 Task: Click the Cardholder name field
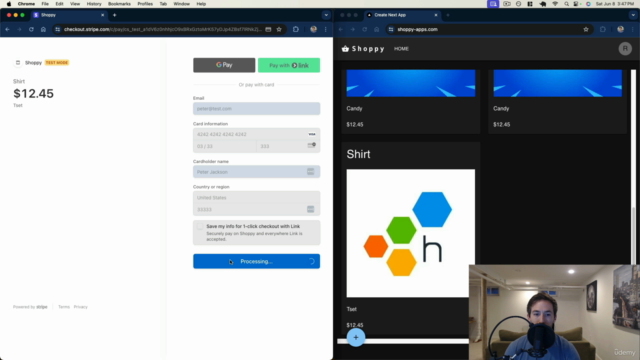(256, 172)
